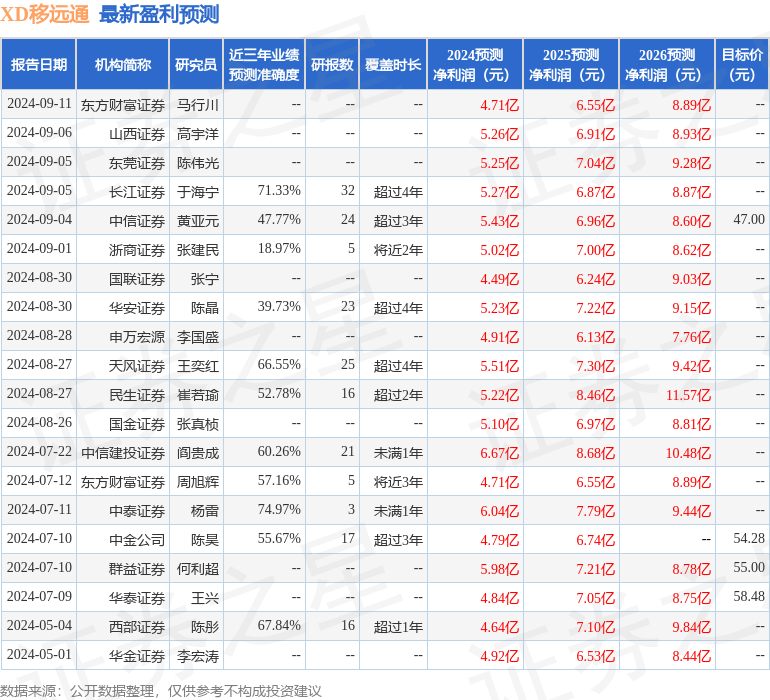Click the 2025预测净利润 column header

click(571, 64)
